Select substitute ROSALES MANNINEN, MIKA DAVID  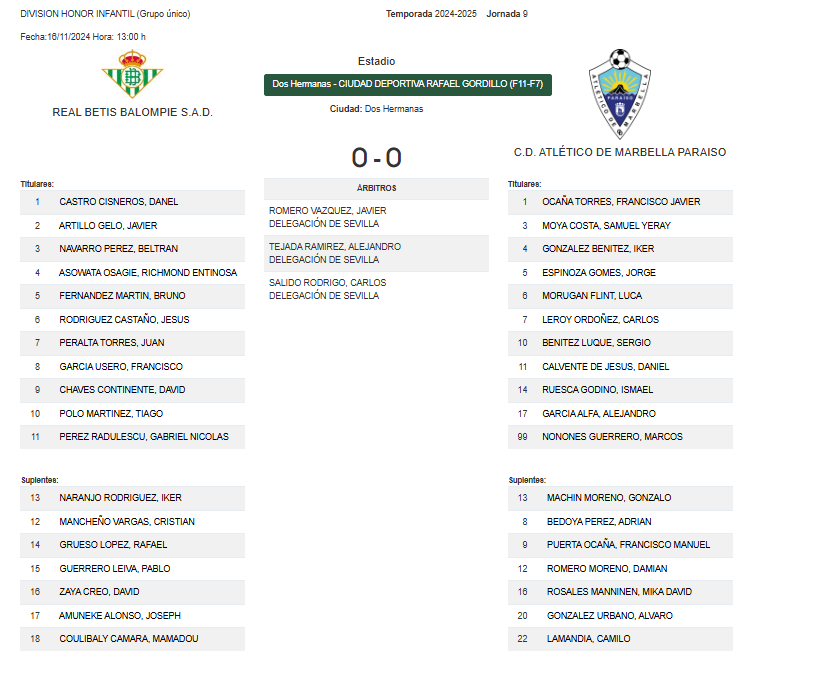pos(619,592)
